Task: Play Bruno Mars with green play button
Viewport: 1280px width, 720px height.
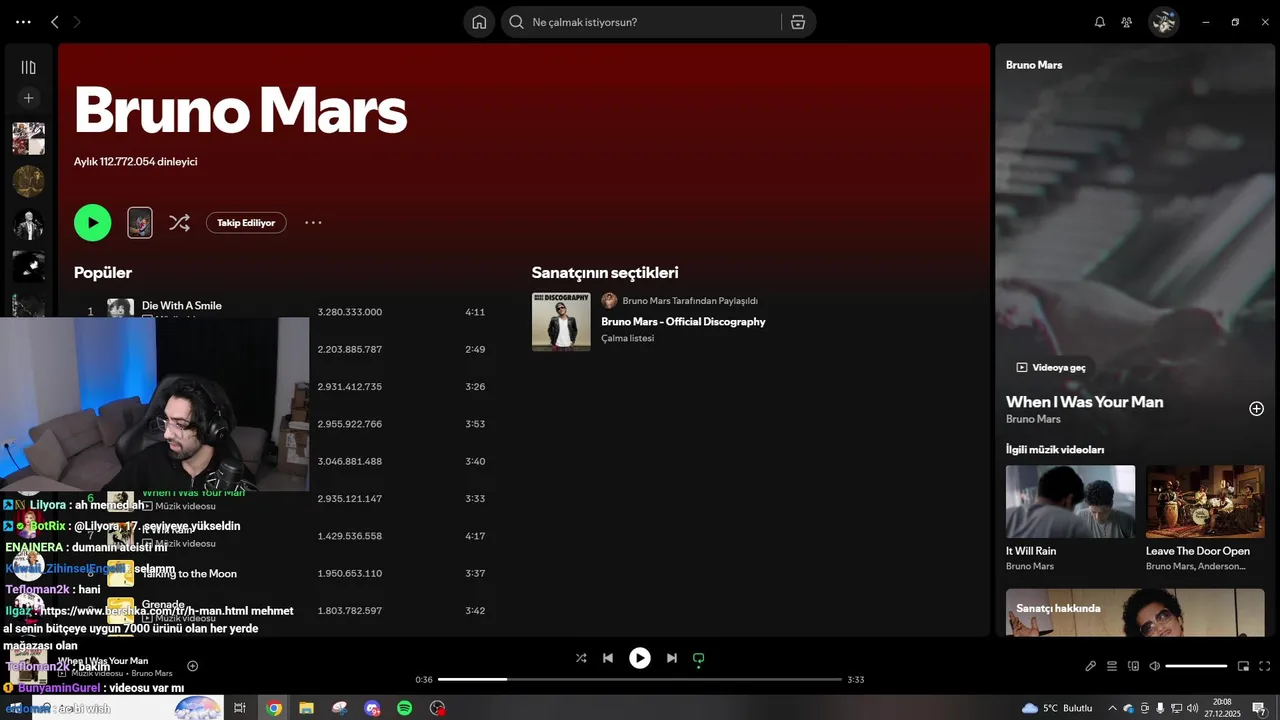Action: [x=92, y=222]
